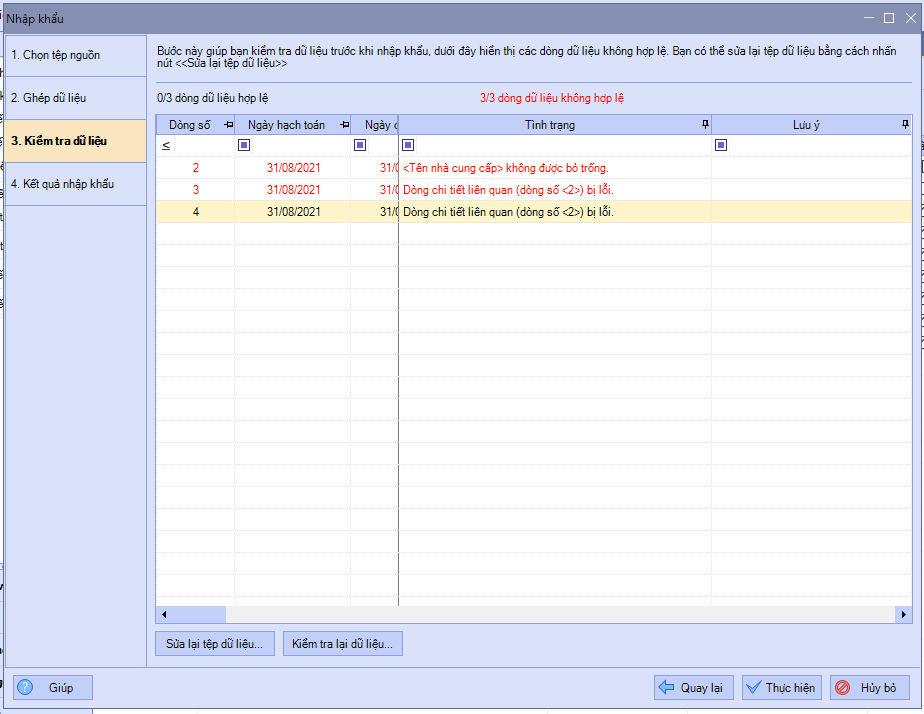Screen dimensions: 924x714
Task: Click the pin icon on Dòng số column
Action: tap(228, 125)
